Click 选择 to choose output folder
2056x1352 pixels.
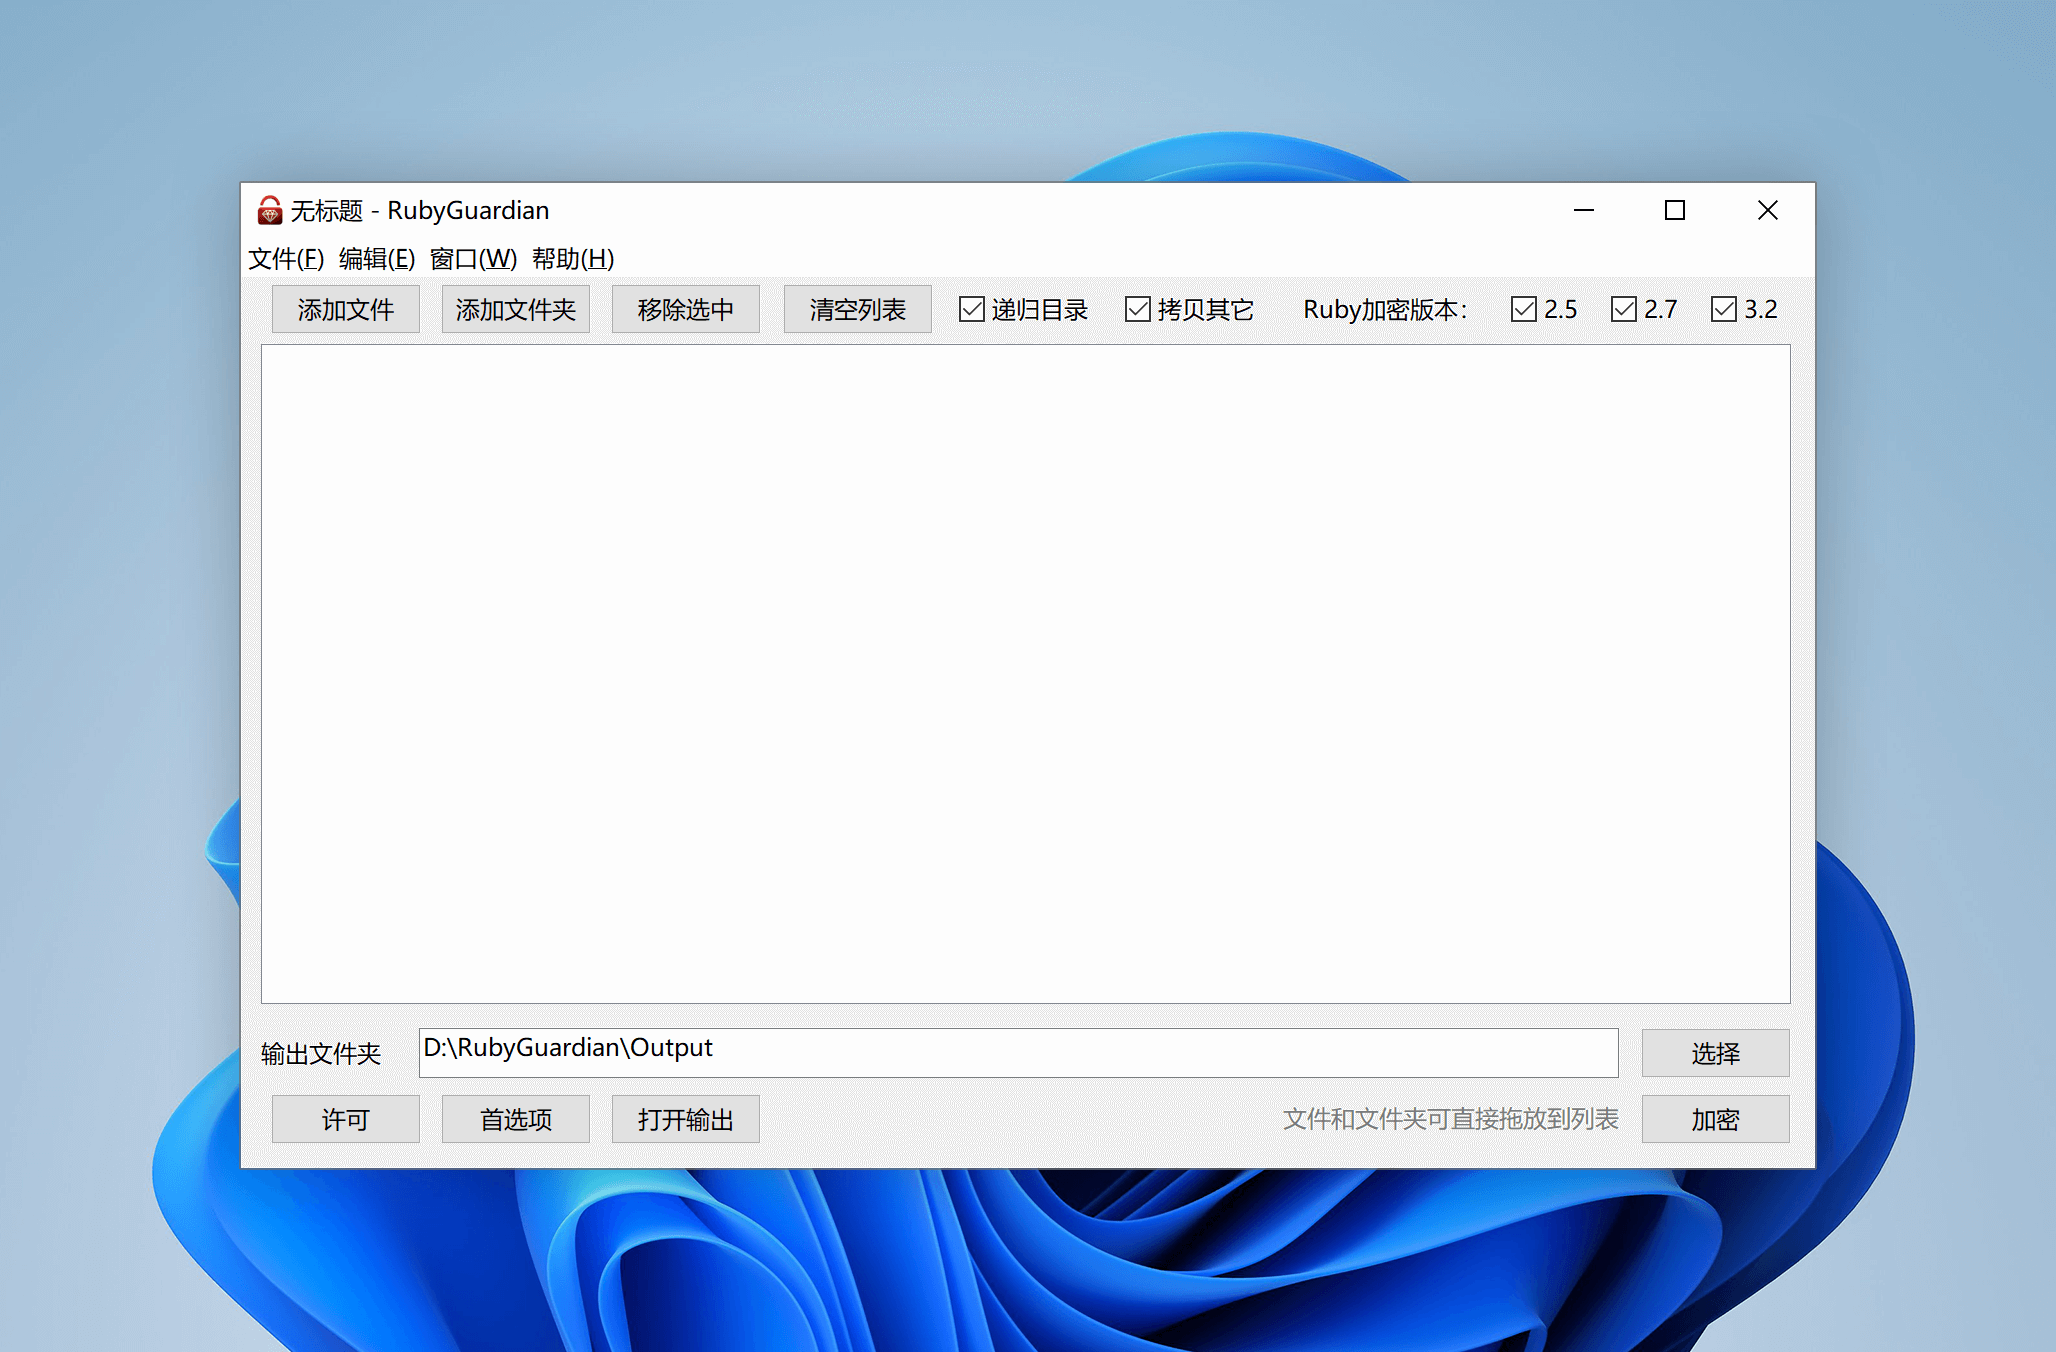1716,1053
